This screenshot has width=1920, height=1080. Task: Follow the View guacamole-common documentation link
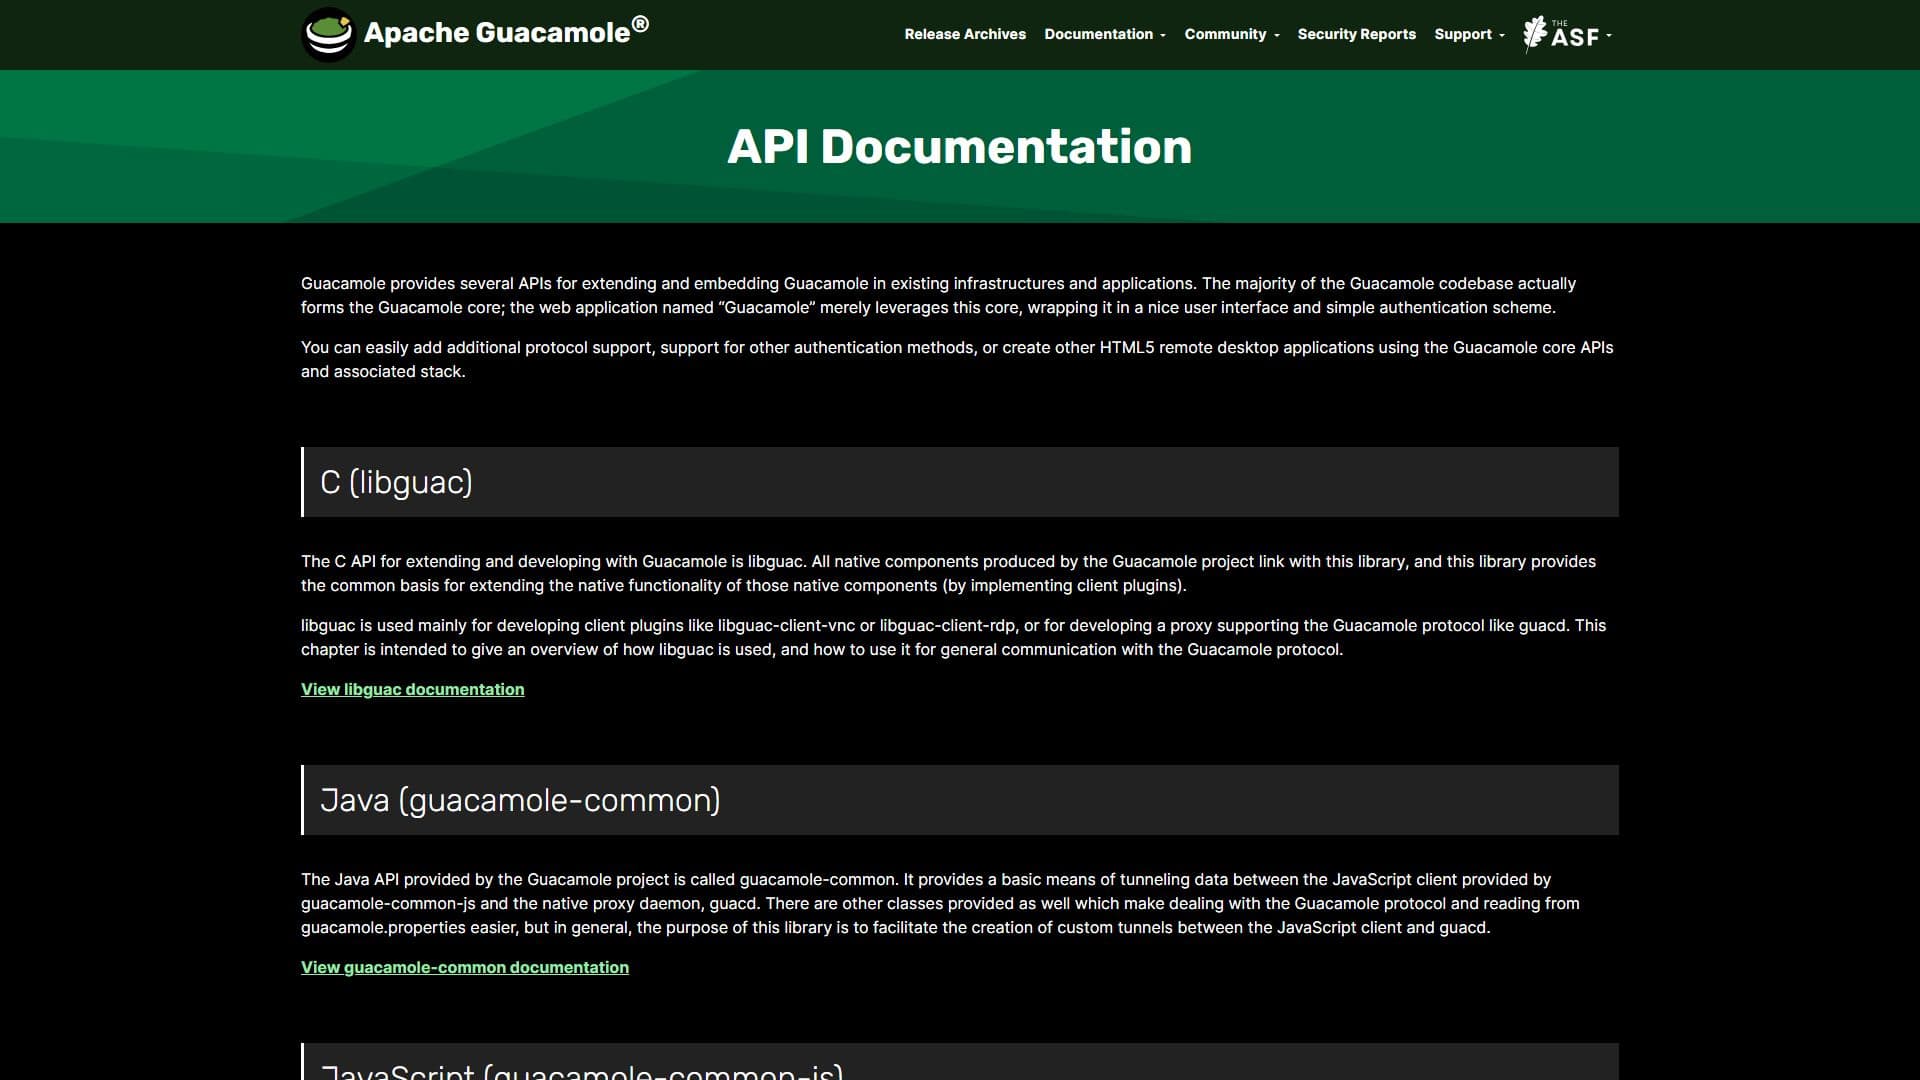465,967
